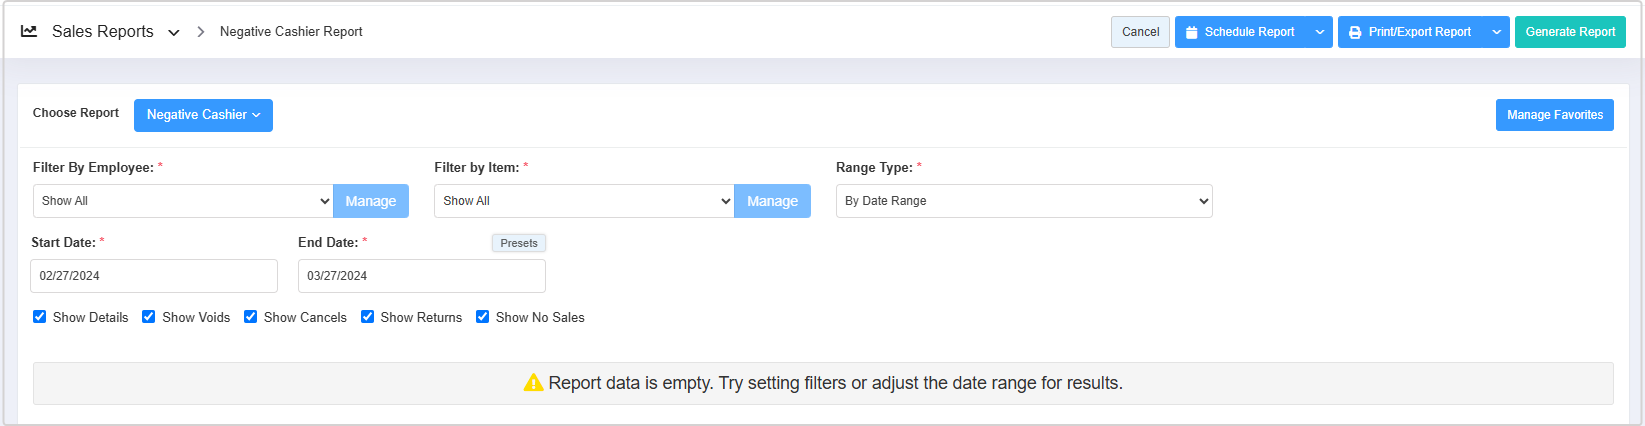This screenshot has width=1645, height=426.
Task: Click the calendar icon on Schedule Report
Action: pos(1192,32)
